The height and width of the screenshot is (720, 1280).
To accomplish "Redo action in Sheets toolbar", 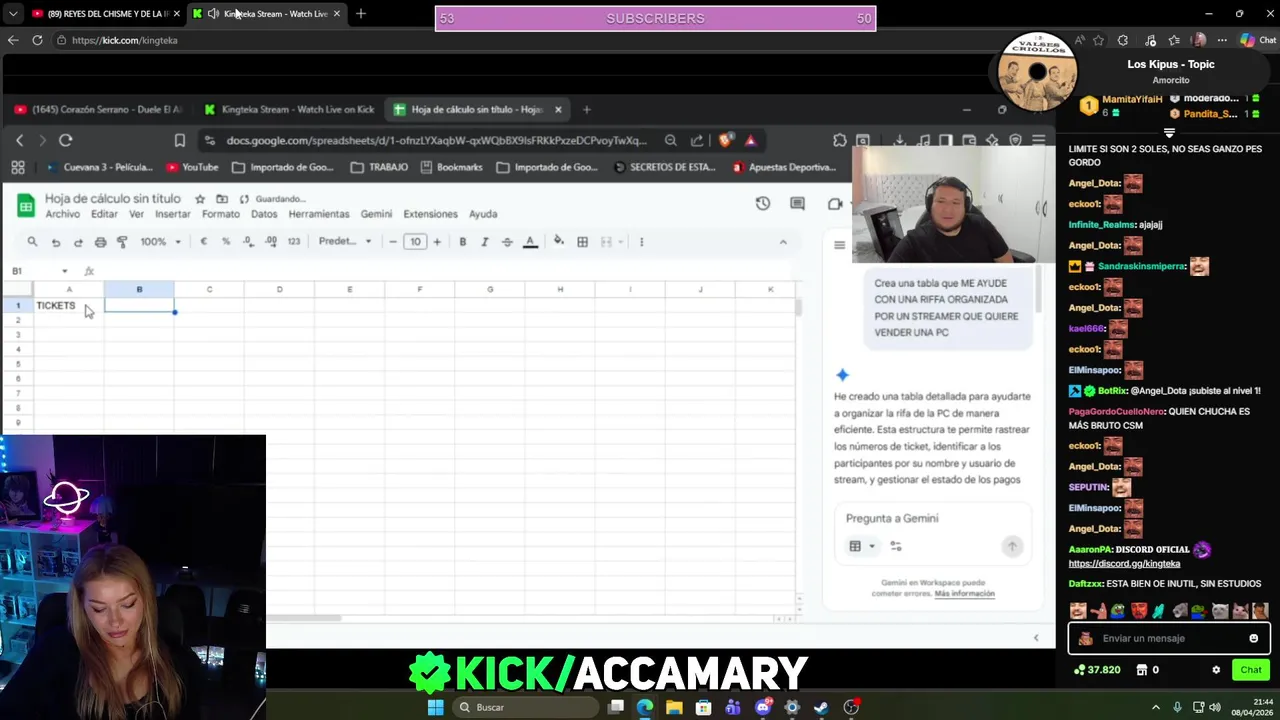I will (78, 242).
